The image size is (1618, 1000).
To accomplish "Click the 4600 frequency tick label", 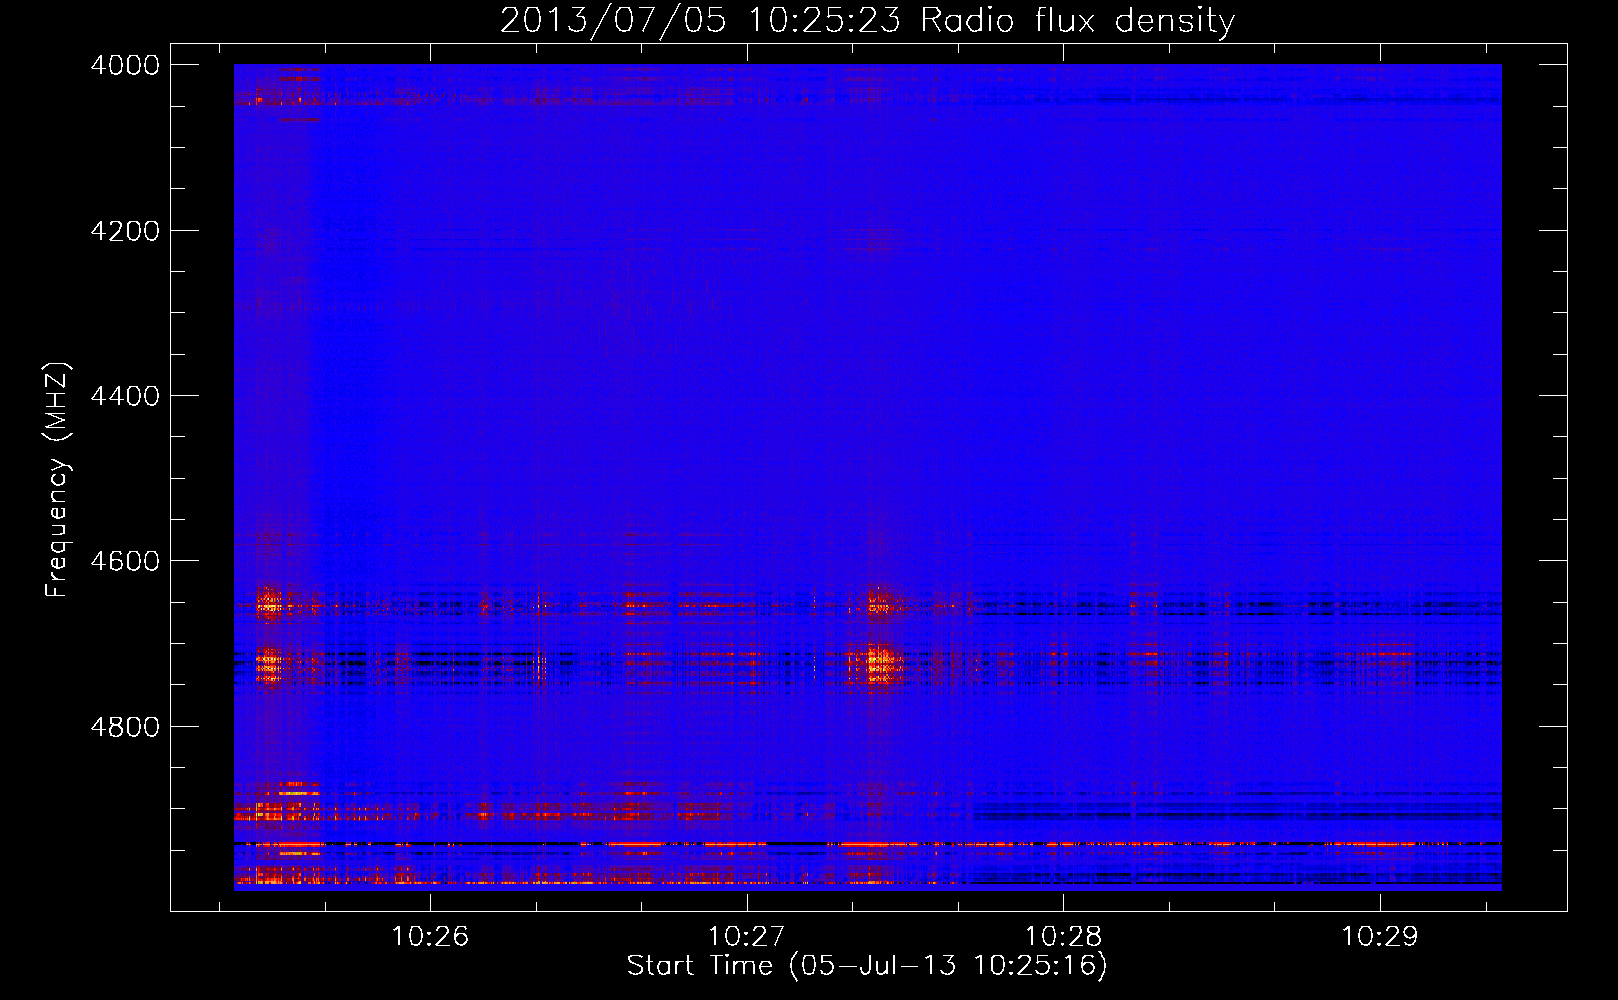I will tap(125, 561).
